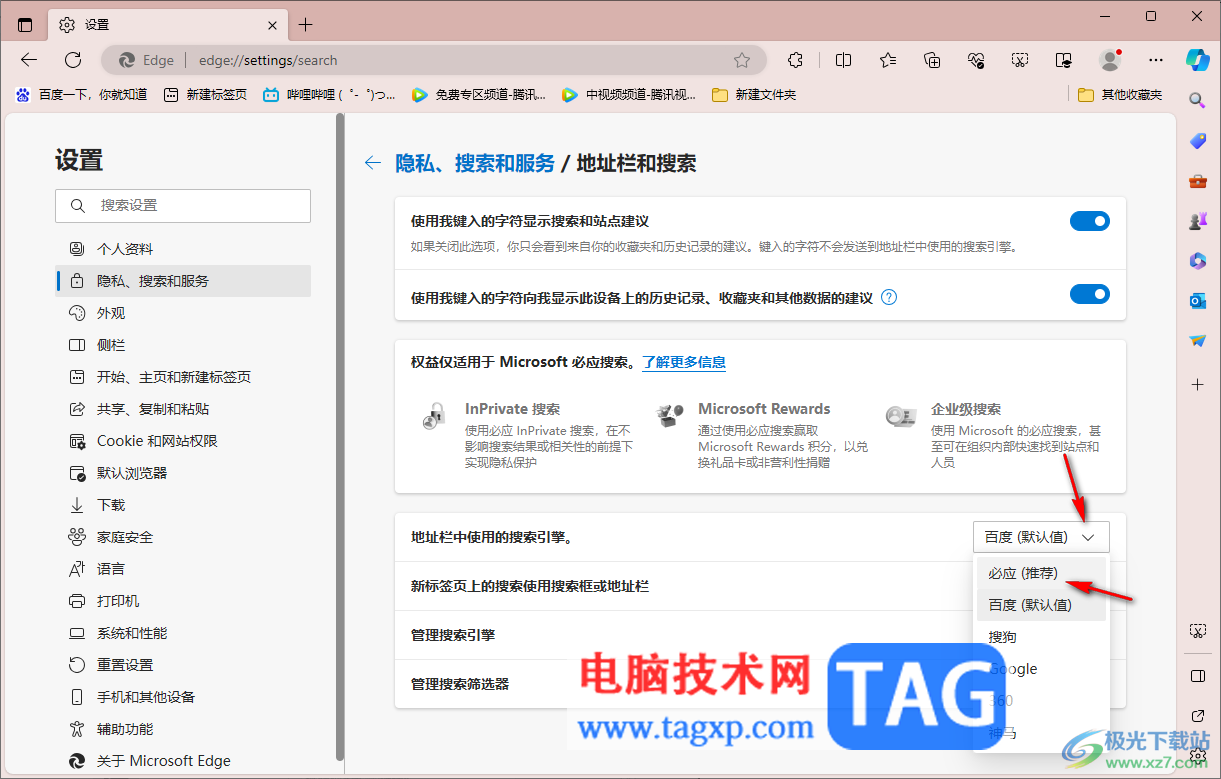Close the 设置 tab
1221x779 pixels.
pos(273,24)
